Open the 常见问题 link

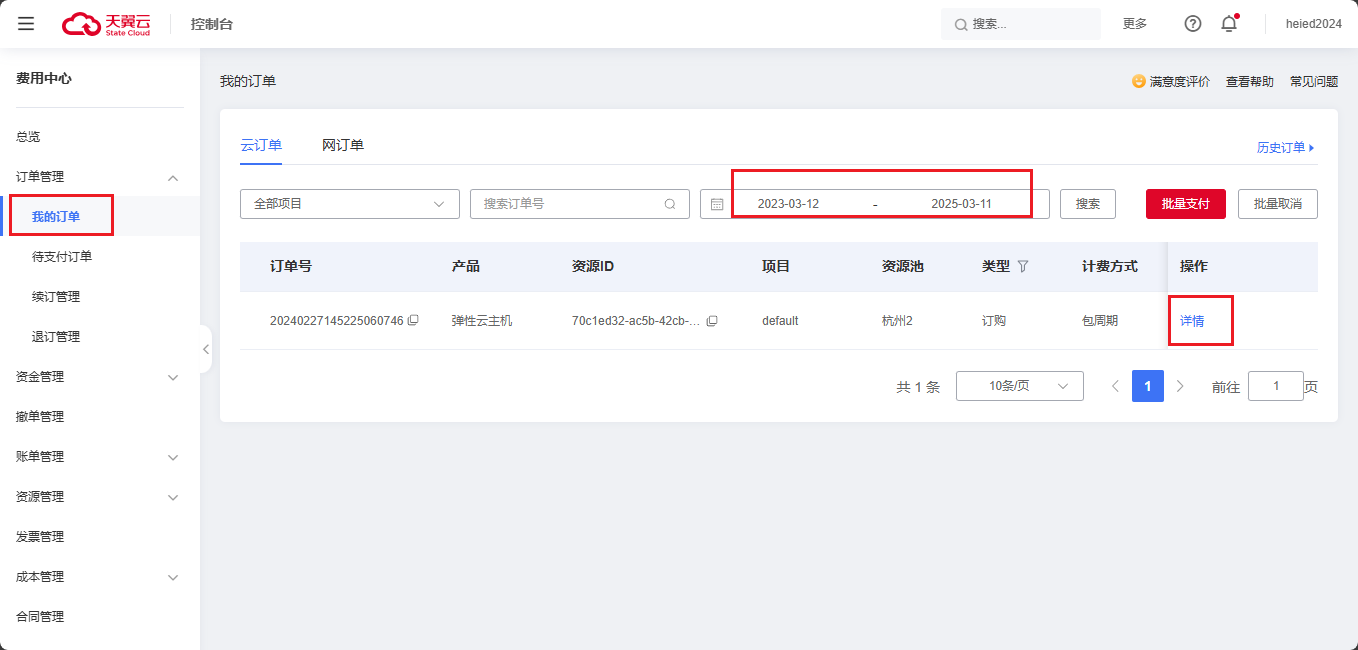click(x=1314, y=82)
